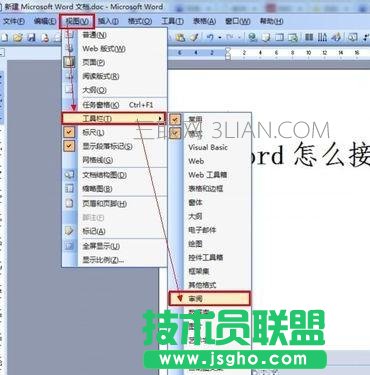Image resolution: width=370 pixels, height=375 pixels.
Task: Click the Insert Table toolbar icon
Action: tap(279, 37)
